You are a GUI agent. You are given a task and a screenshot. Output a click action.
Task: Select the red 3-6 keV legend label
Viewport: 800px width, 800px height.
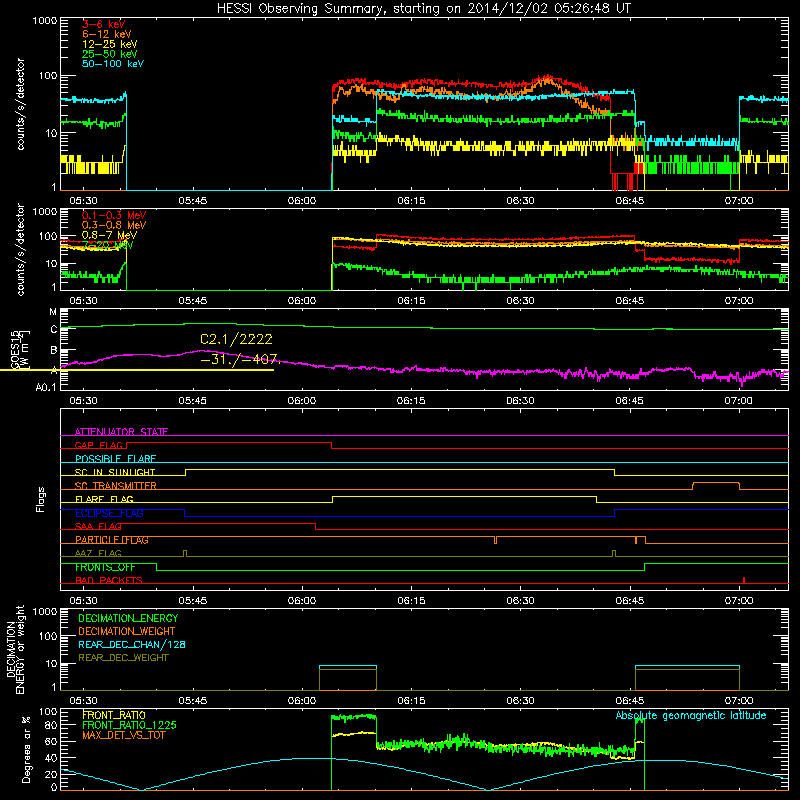click(104, 24)
